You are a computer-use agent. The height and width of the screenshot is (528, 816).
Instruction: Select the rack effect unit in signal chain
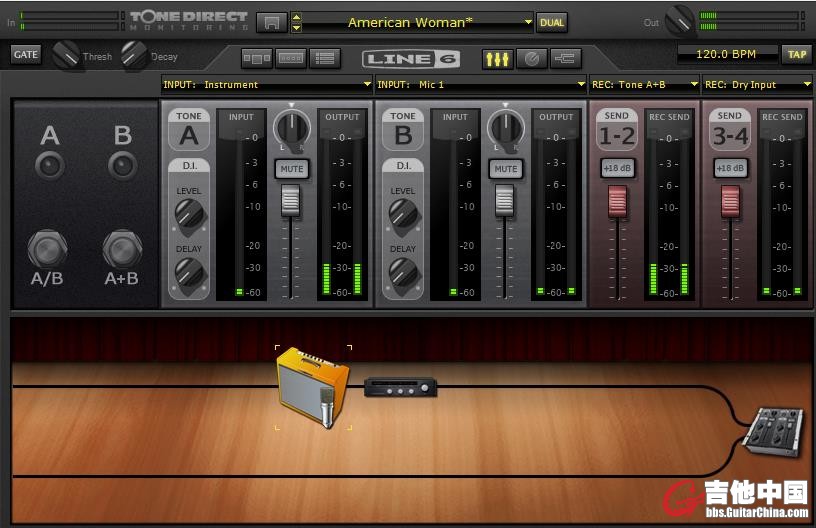point(400,386)
